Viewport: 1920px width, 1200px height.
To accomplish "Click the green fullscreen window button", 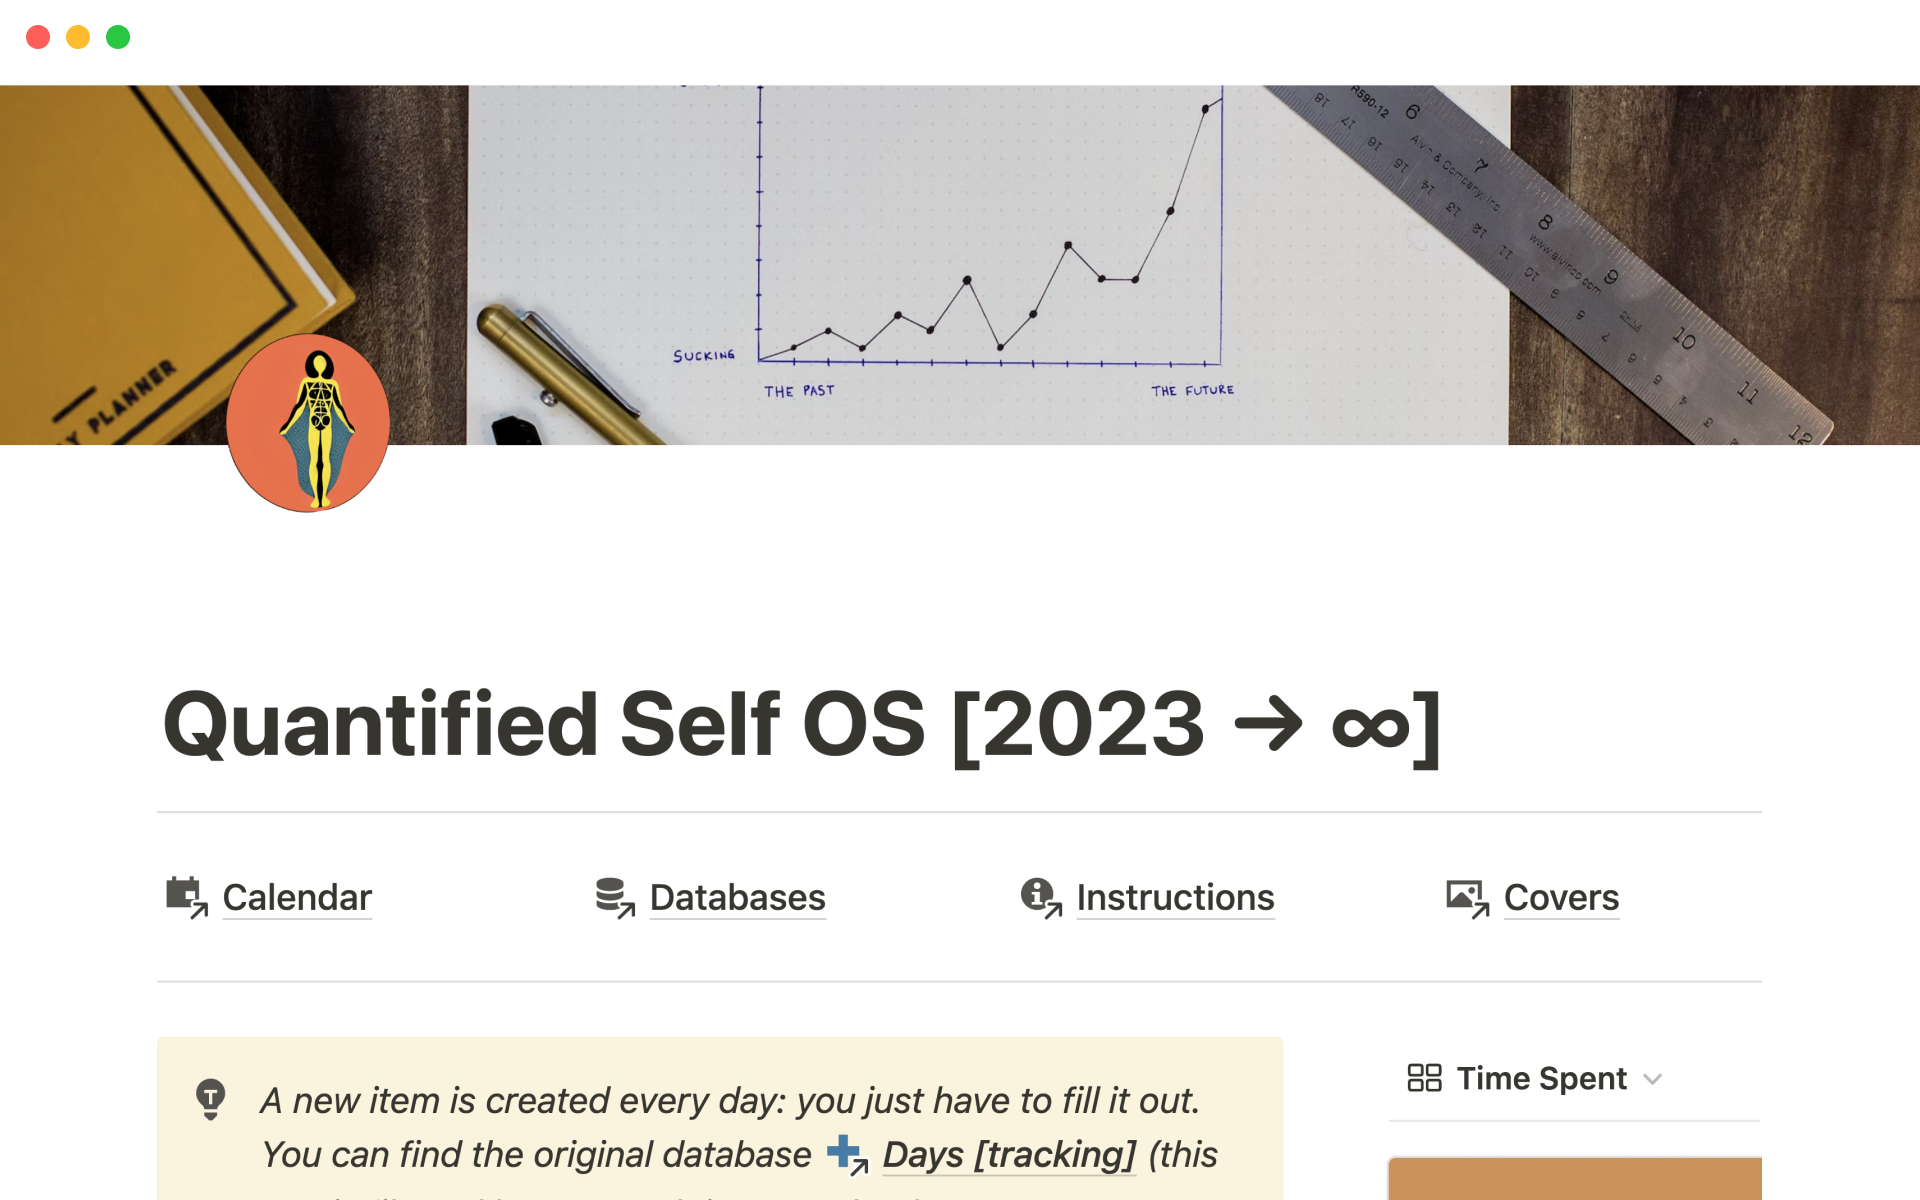I will point(118,37).
